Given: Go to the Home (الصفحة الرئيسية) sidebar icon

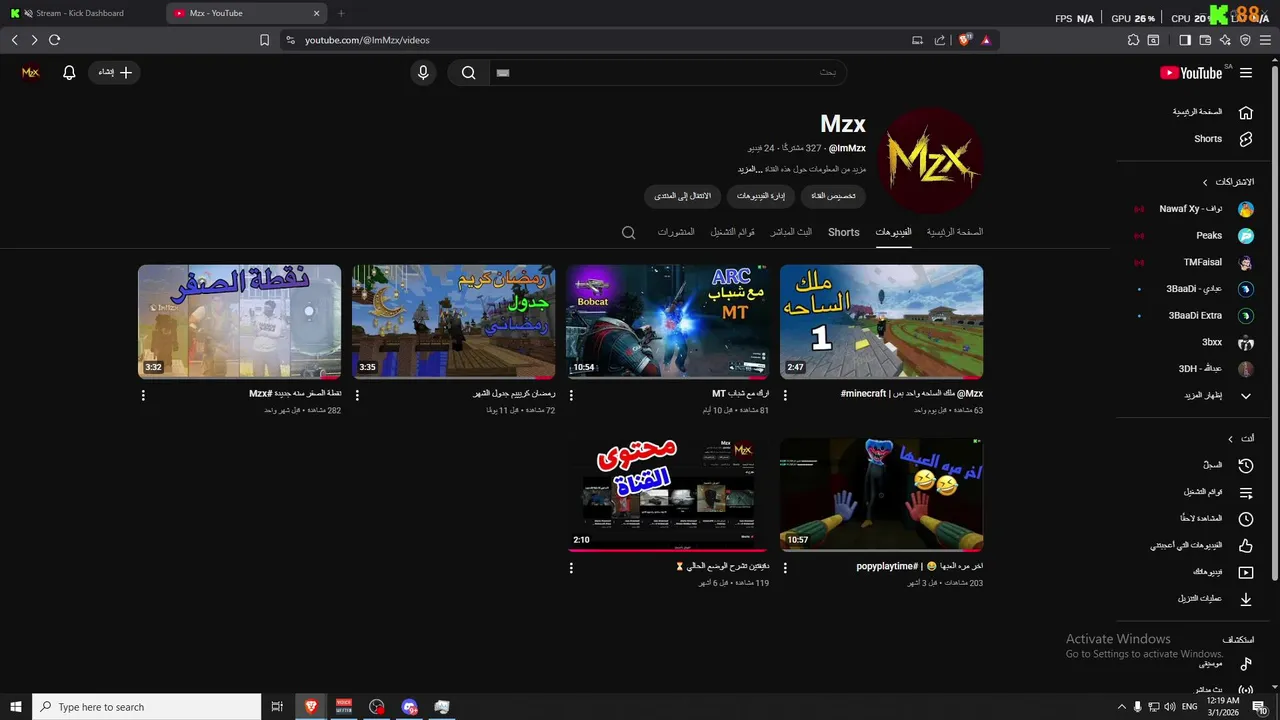Looking at the screenshot, I should pos(1246,112).
